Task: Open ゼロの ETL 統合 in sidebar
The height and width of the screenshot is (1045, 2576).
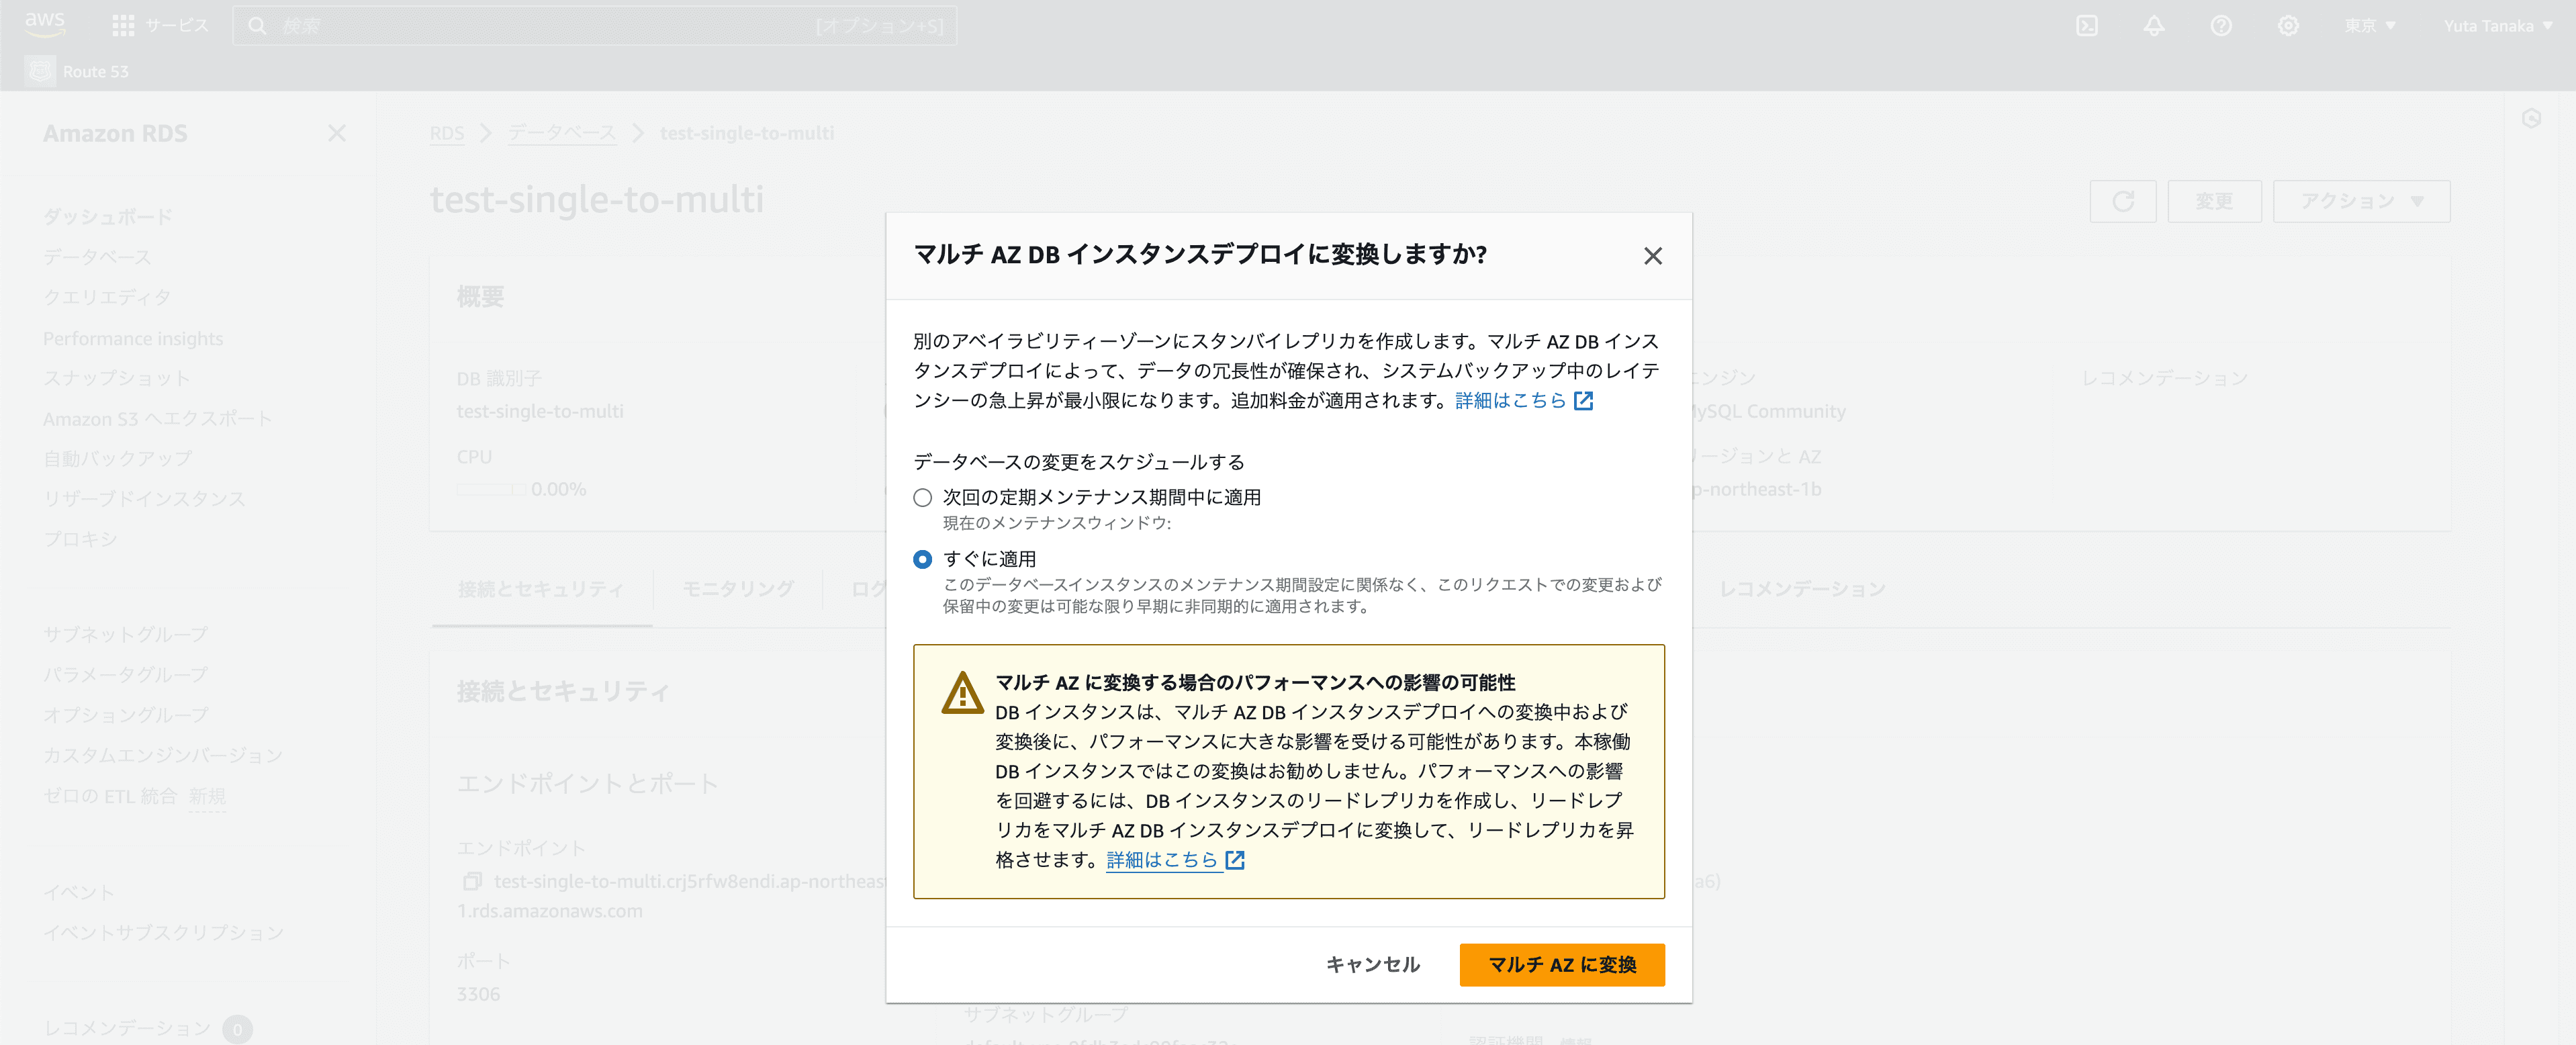Action: click(110, 797)
